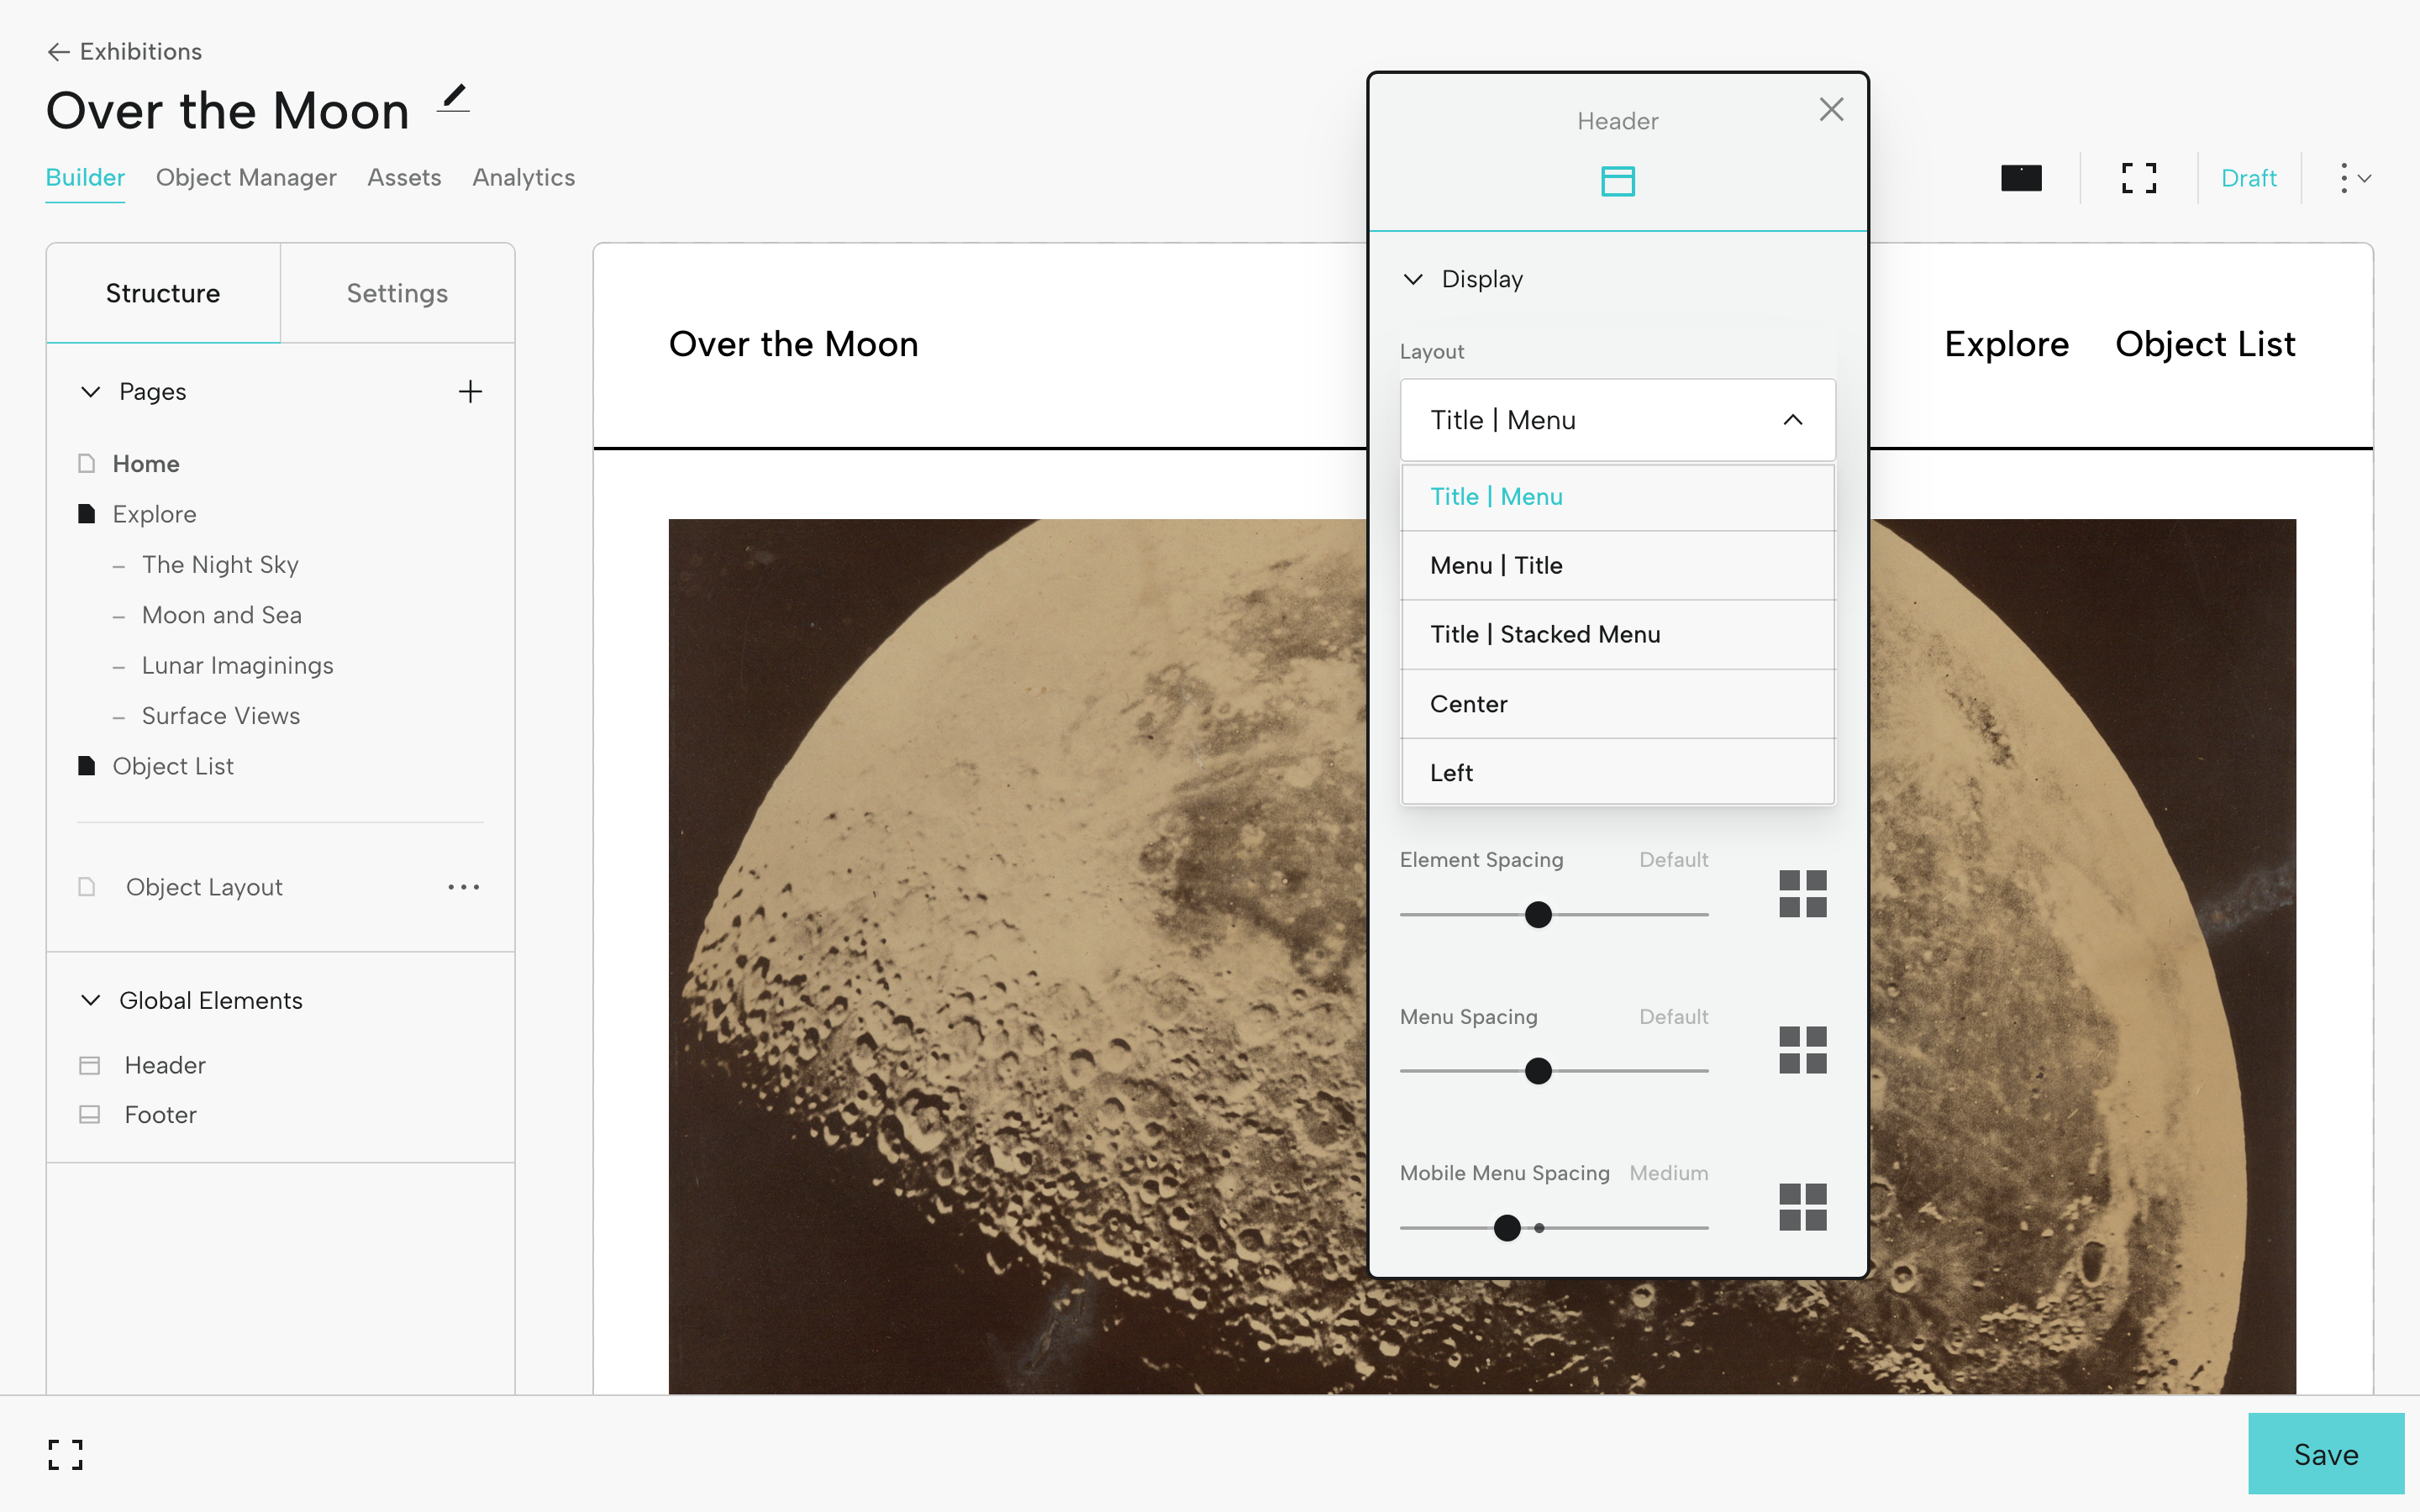The height and width of the screenshot is (1512, 2420).
Task: Close the Layout dropdown showing Title | Menu
Action: [x=1617, y=420]
